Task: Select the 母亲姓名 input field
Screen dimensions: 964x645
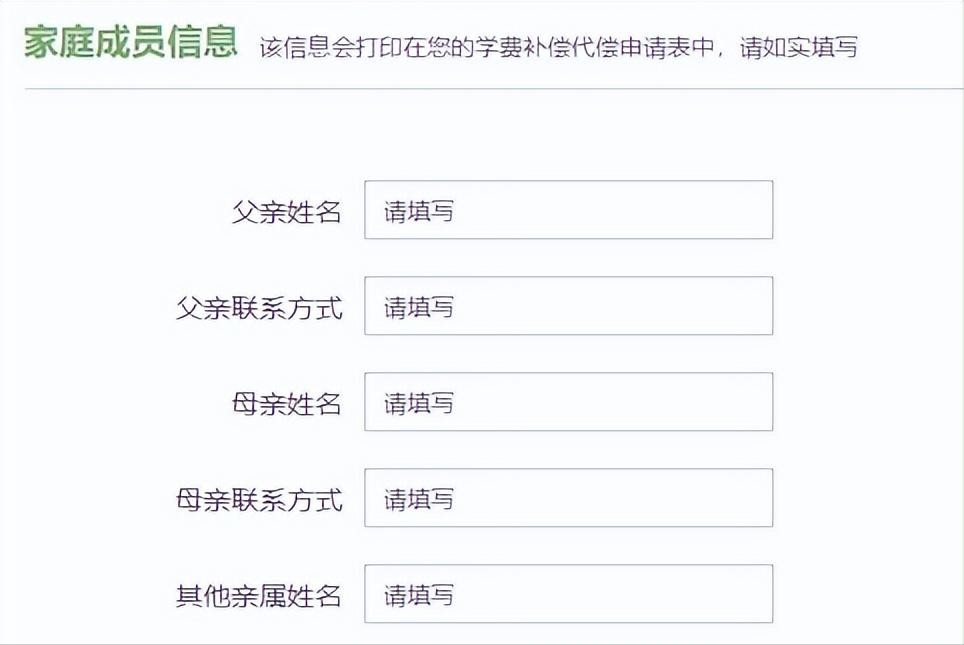Action: 568,402
